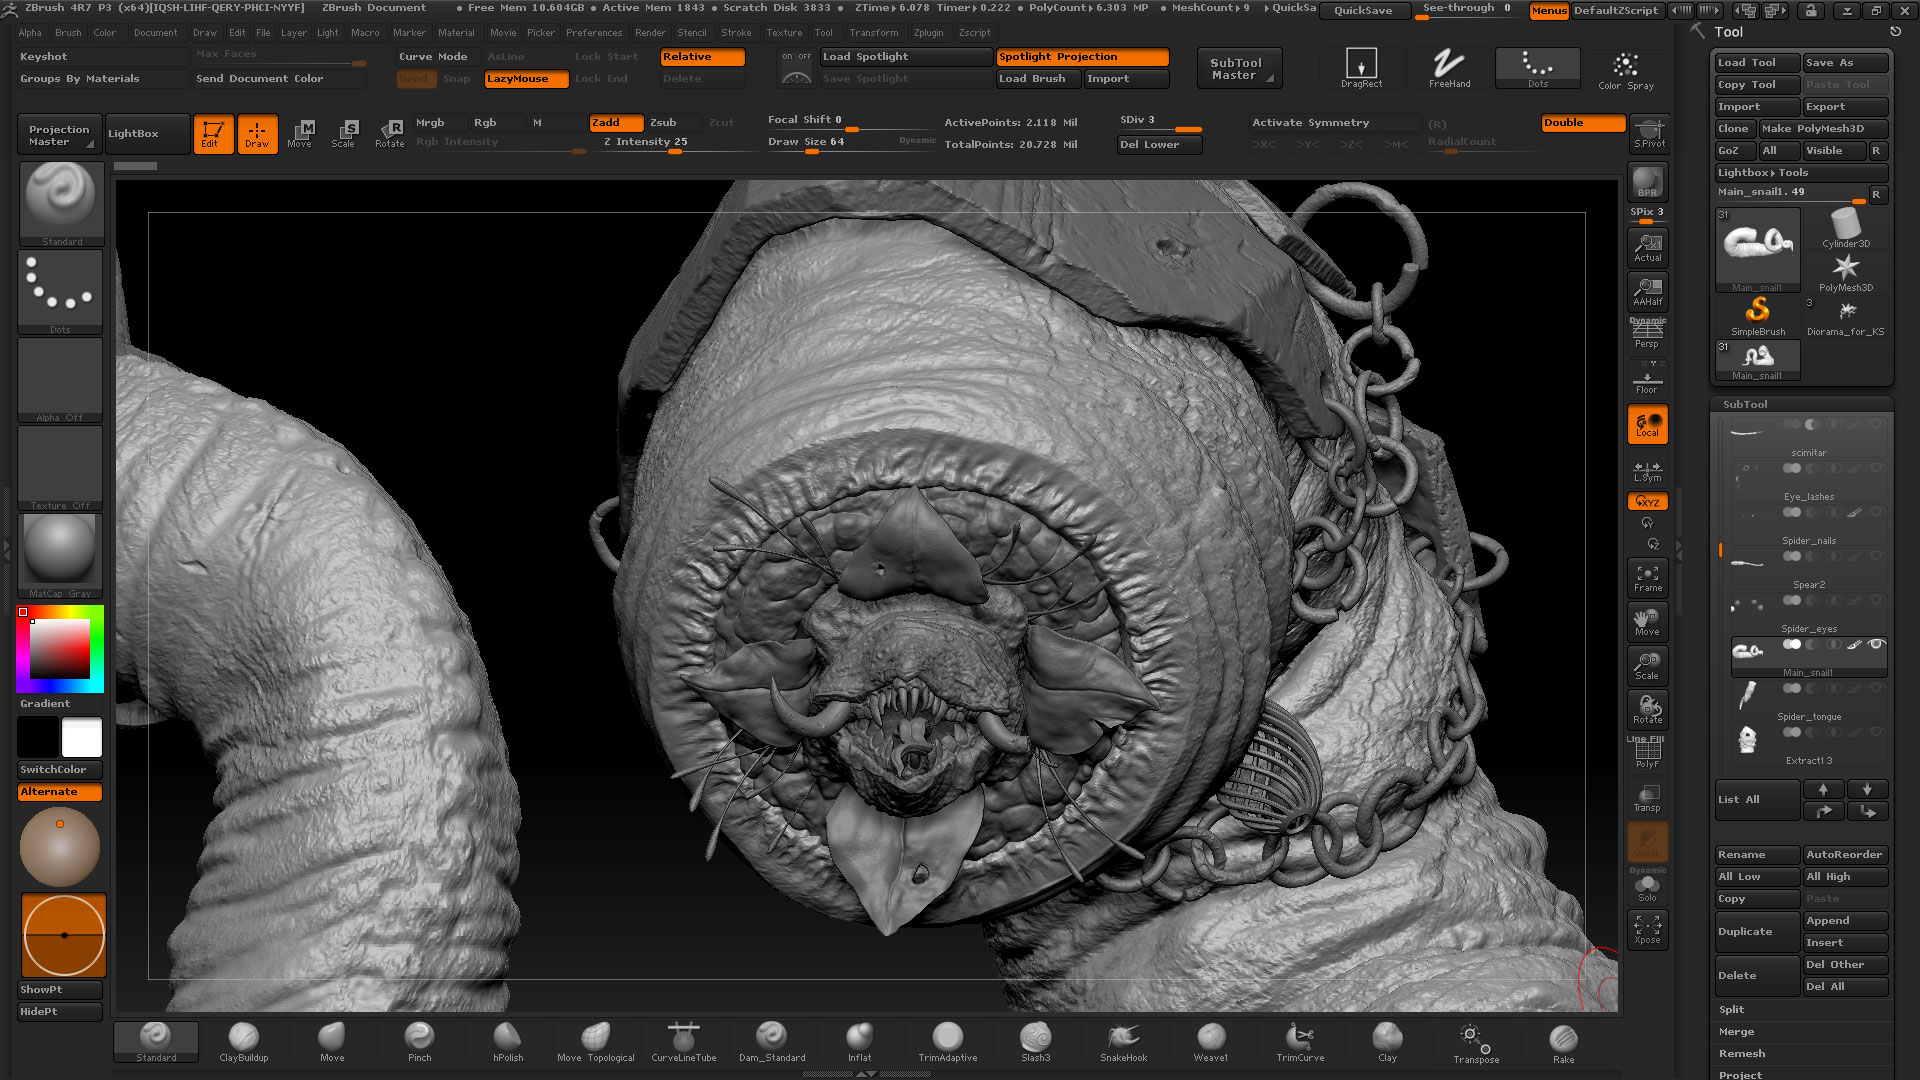Toggle Persp perspective view
The height and width of the screenshot is (1080, 1920).
pos(1647,334)
